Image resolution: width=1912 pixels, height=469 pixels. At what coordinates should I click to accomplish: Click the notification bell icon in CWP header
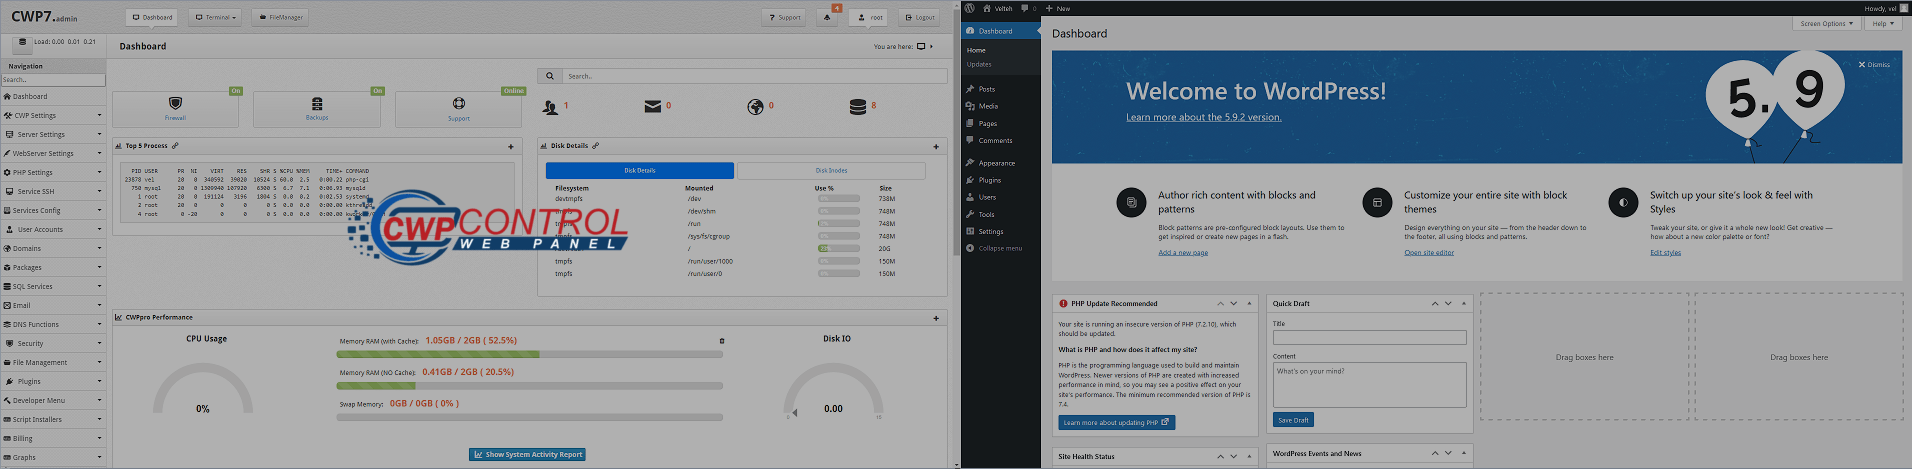tap(827, 17)
